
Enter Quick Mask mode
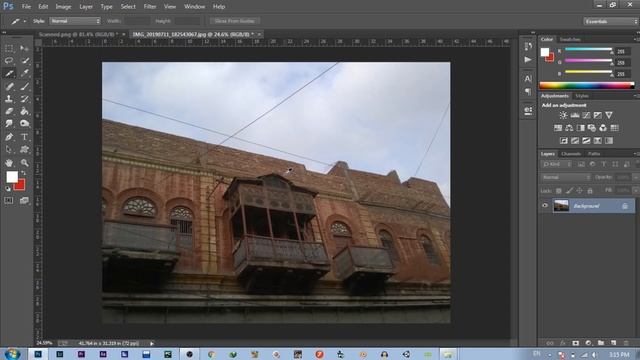point(9,200)
